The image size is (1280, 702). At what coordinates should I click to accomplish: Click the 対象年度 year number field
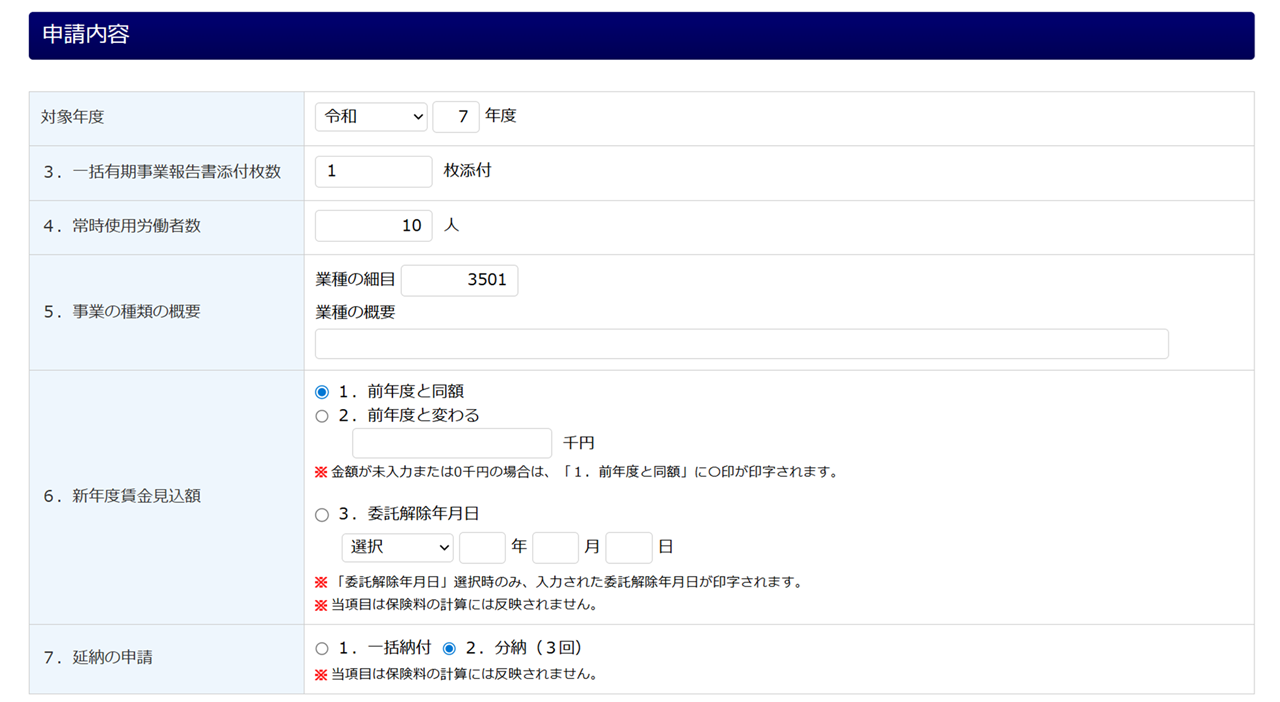[456, 117]
